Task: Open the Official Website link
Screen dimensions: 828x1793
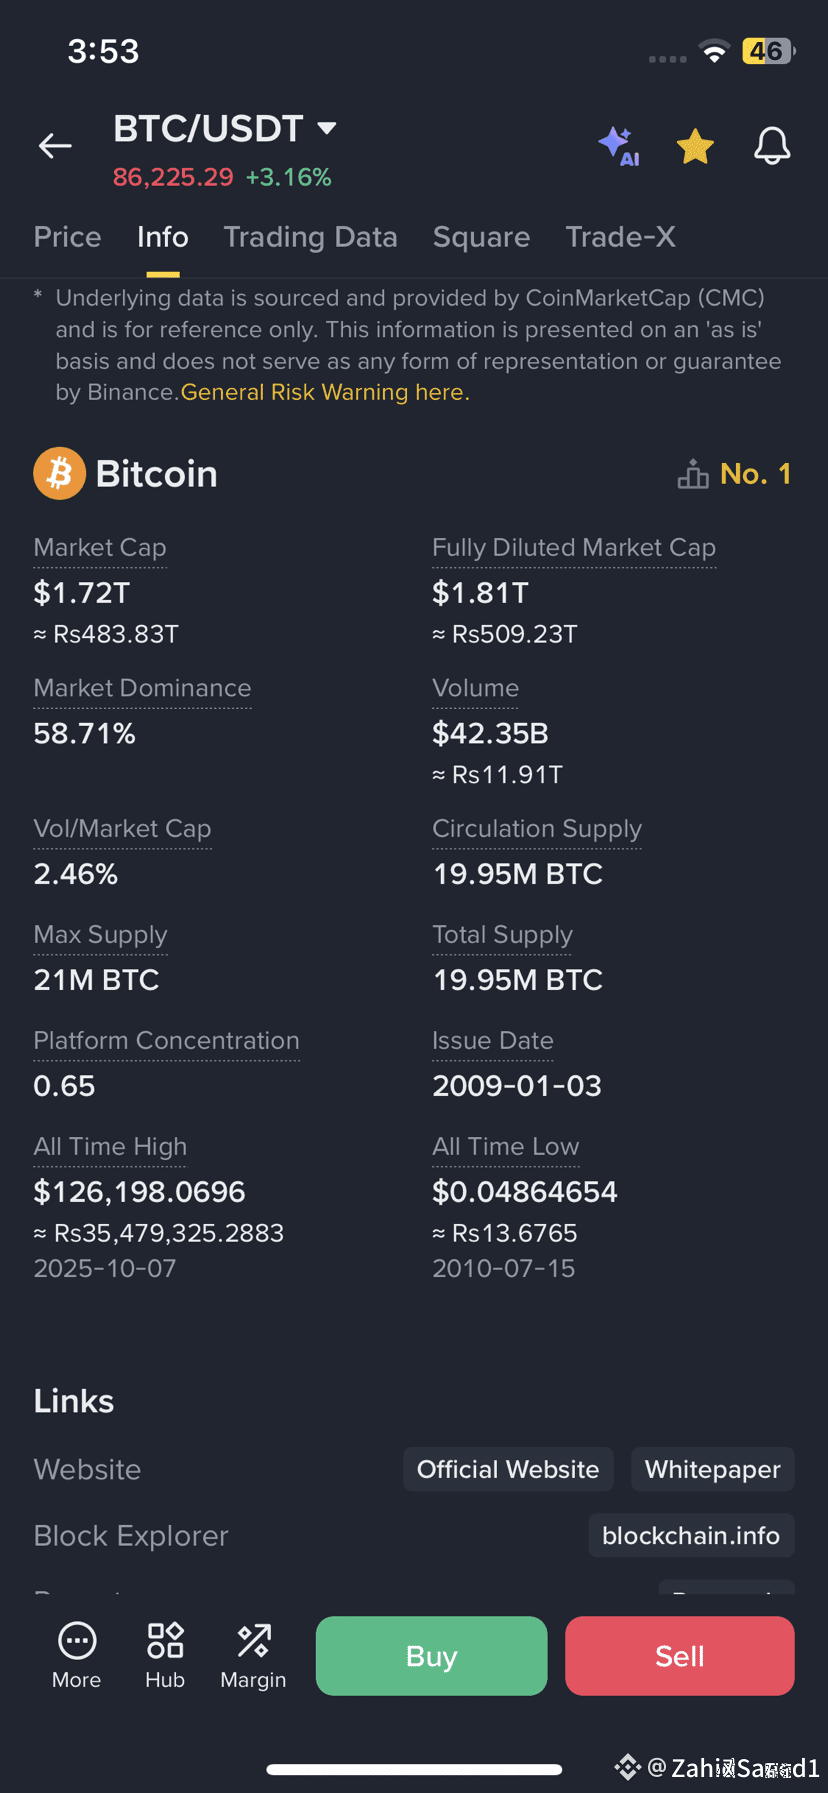Action: coord(508,1469)
